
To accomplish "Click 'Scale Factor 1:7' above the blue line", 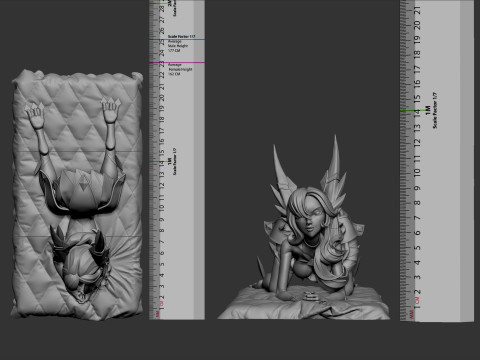I will pos(181,36).
